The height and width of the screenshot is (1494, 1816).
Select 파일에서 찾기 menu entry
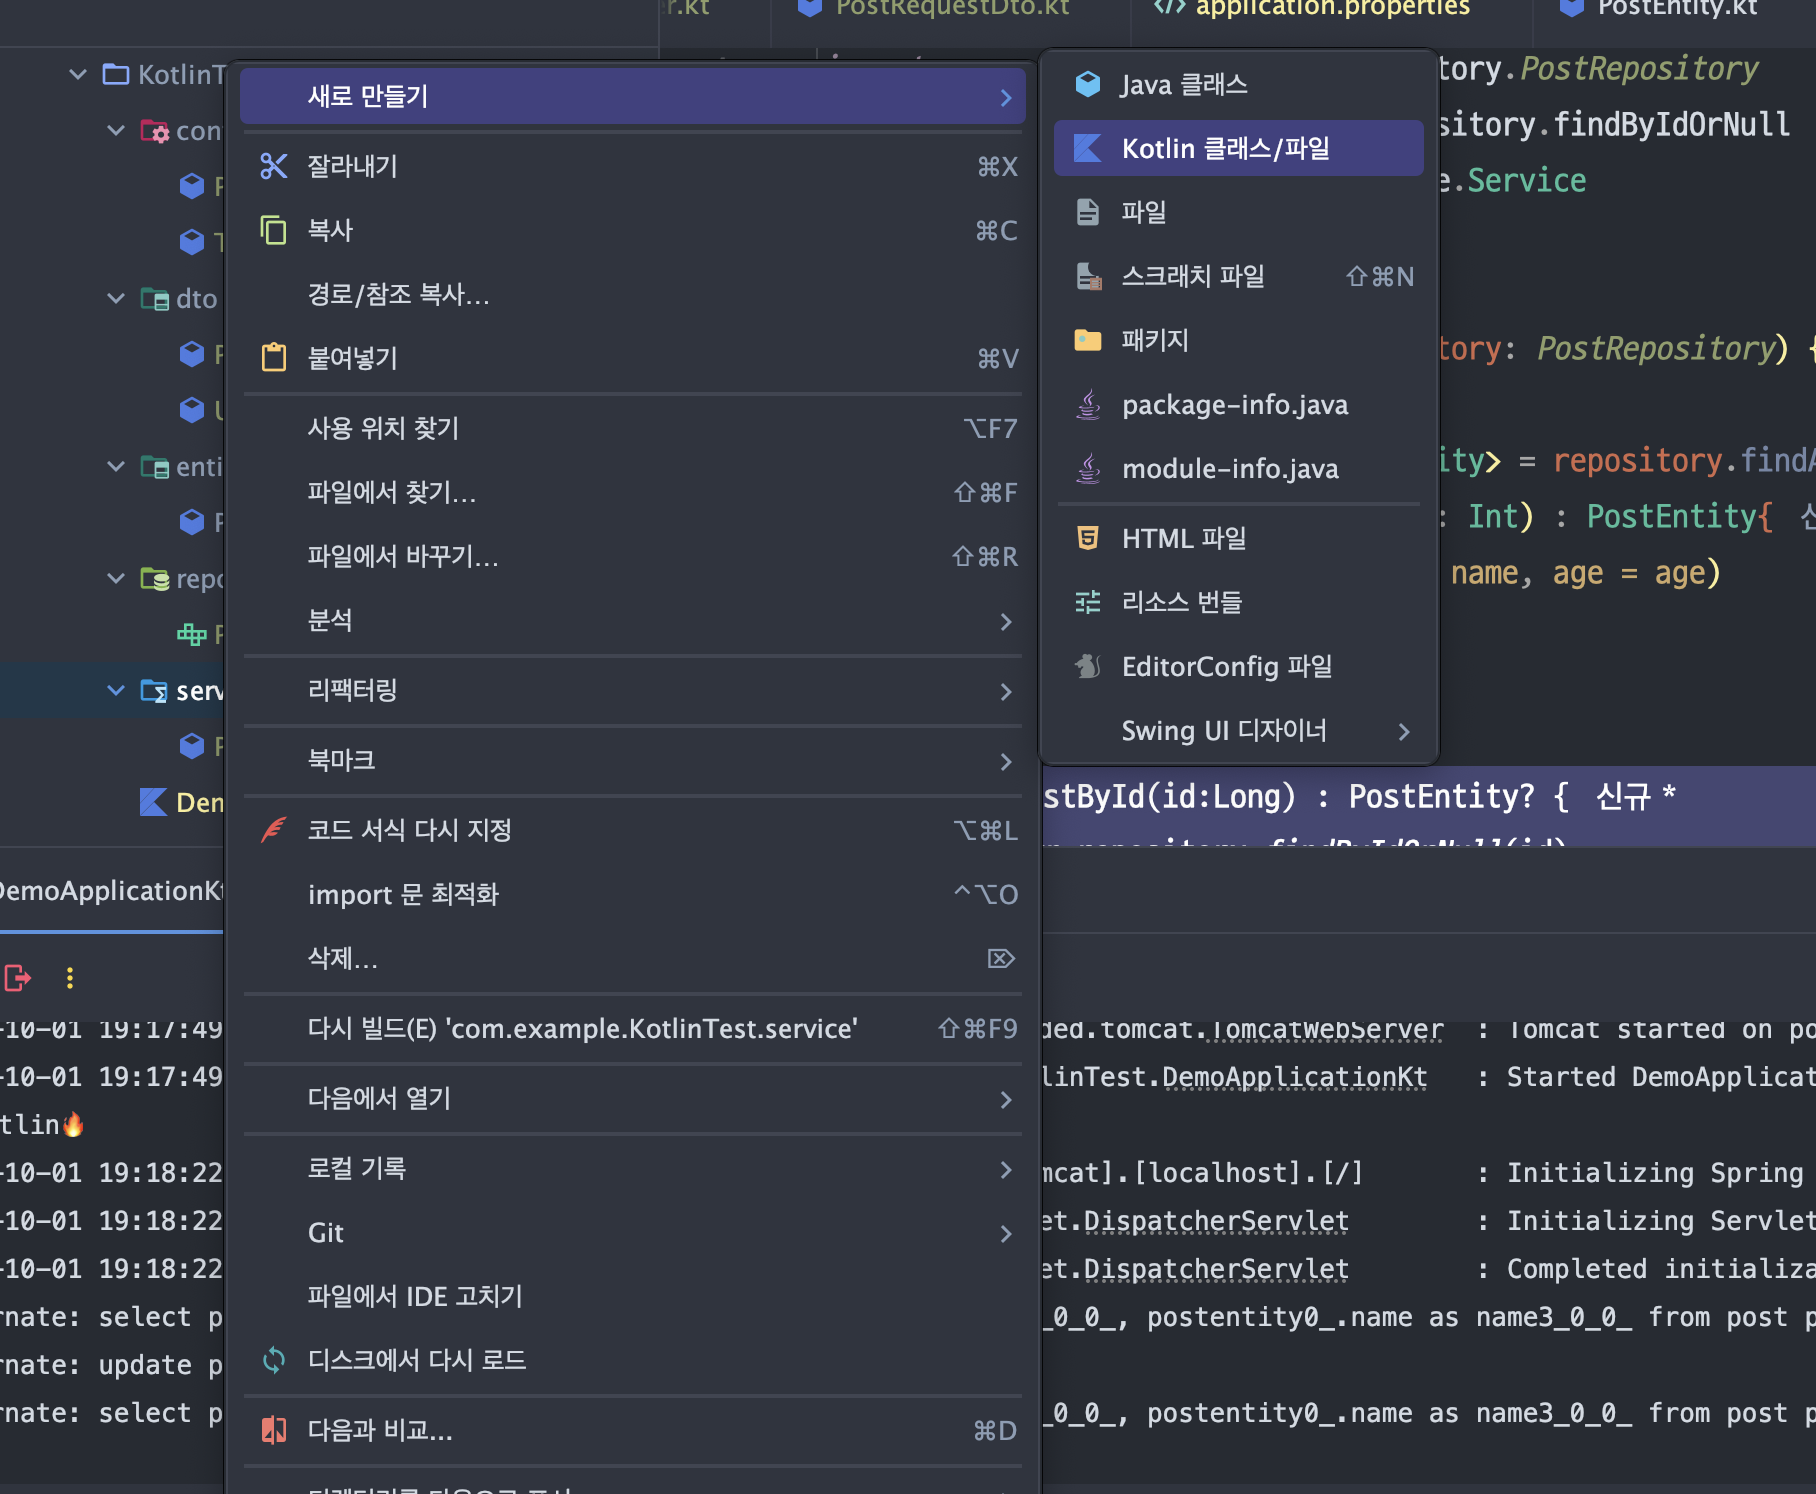click(633, 492)
